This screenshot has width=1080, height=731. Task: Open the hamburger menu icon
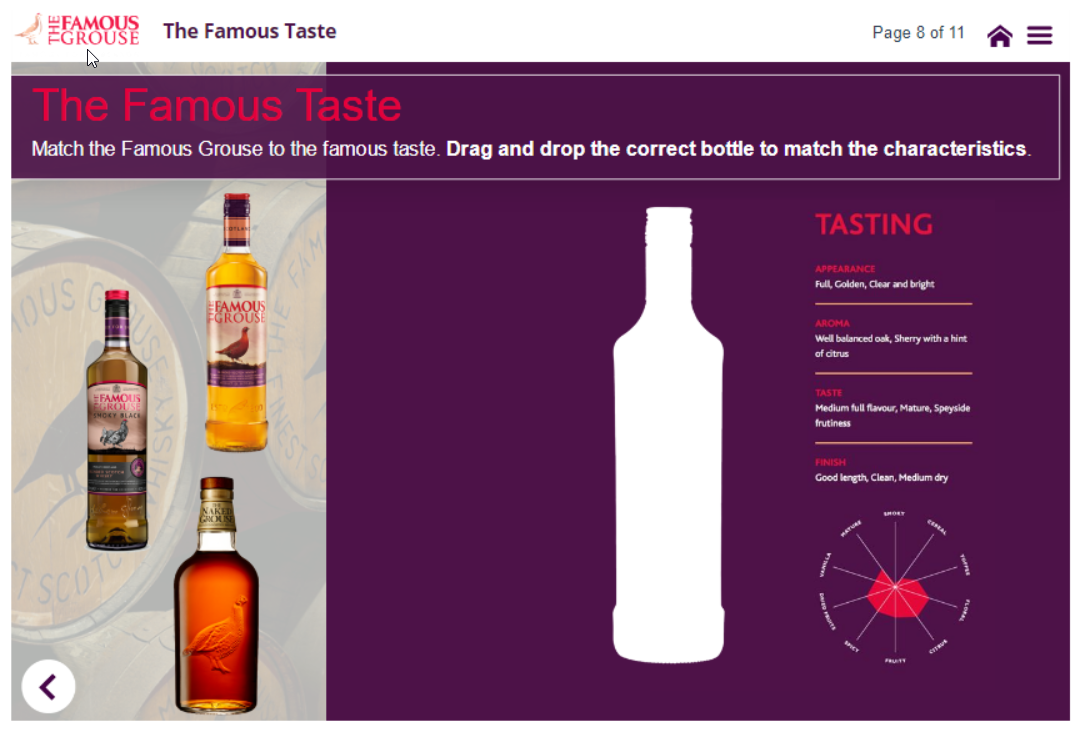(1040, 35)
